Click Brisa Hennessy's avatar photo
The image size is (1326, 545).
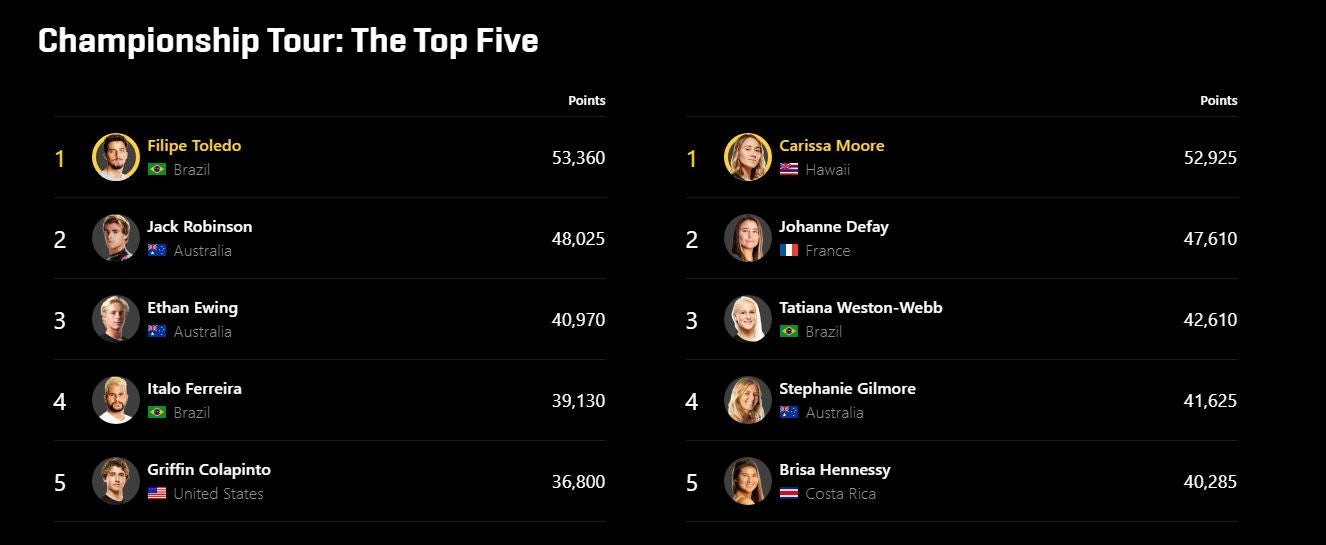point(748,481)
